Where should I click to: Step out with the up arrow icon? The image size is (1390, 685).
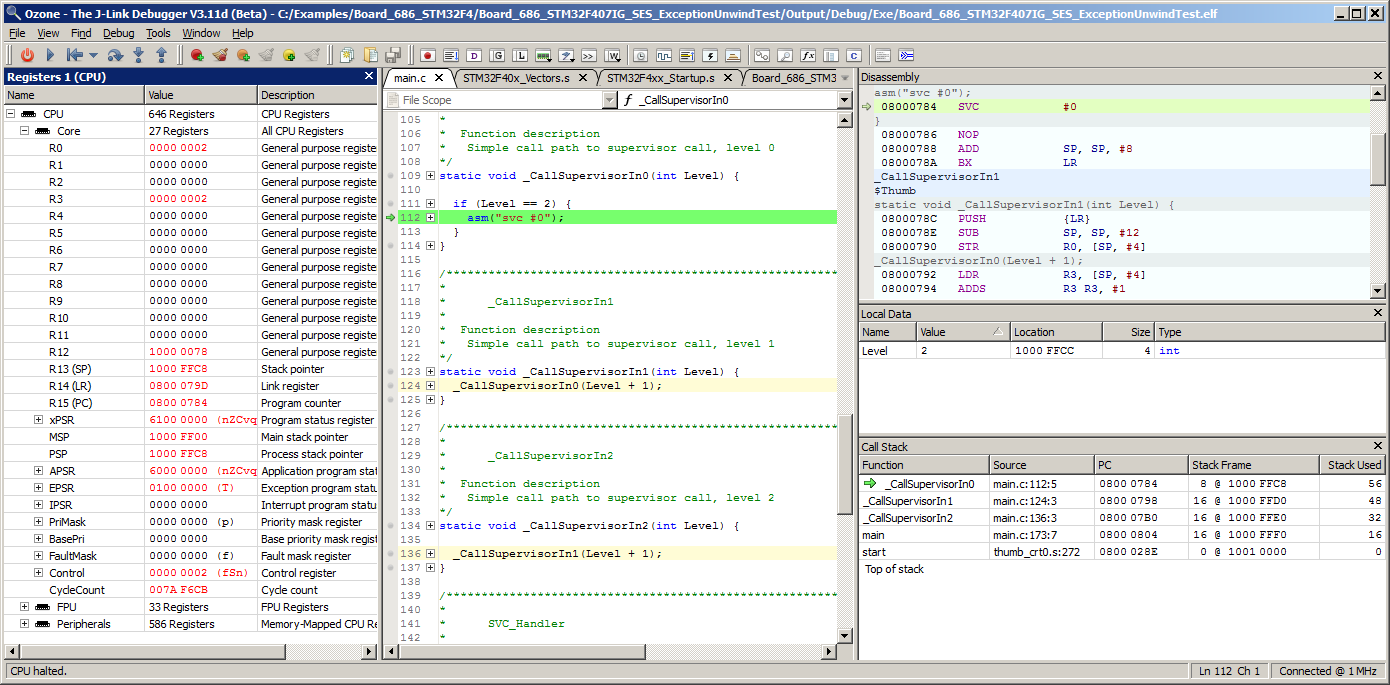(x=161, y=55)
